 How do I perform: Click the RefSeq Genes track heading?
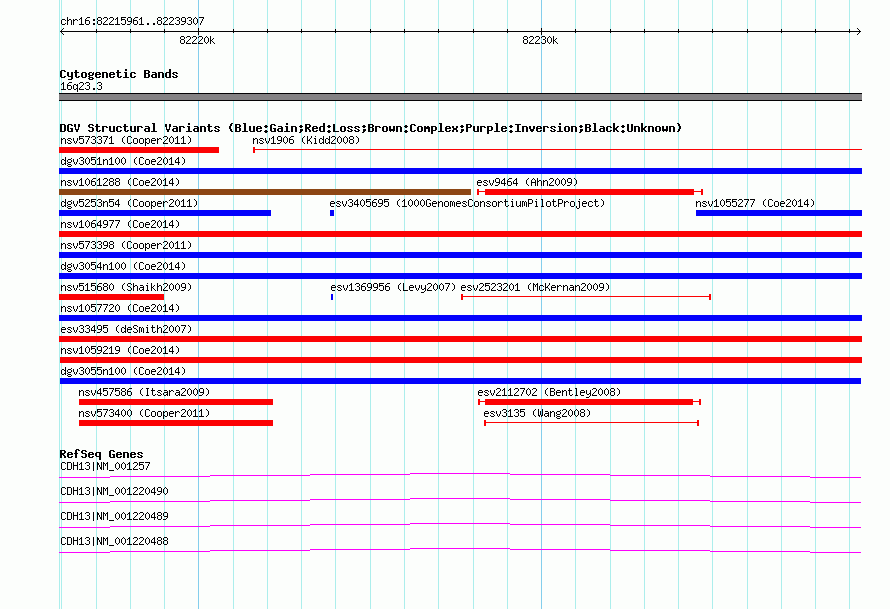click(x=101, y=454)
